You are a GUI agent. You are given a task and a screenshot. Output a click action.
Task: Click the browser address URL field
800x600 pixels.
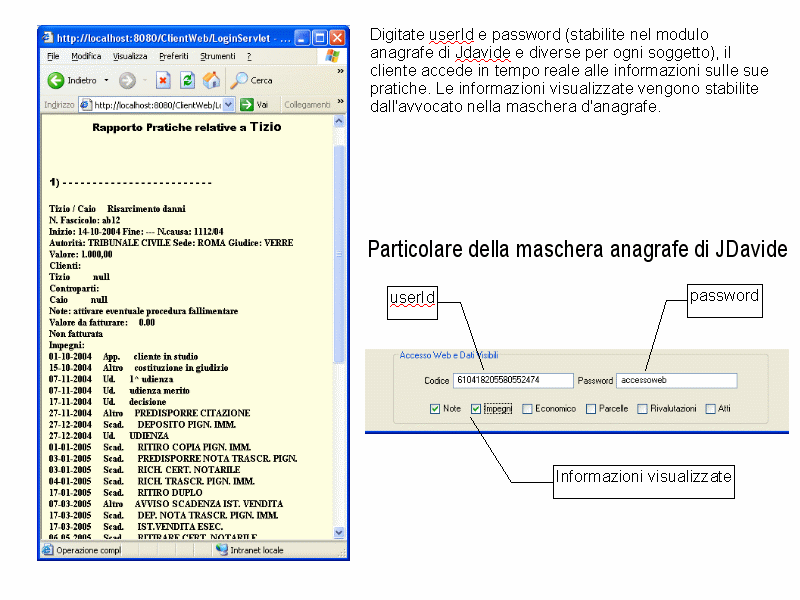[157, 105]
